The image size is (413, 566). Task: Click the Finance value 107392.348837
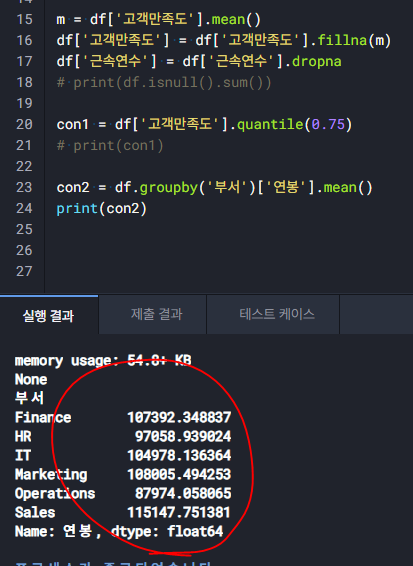click(179, 418)
